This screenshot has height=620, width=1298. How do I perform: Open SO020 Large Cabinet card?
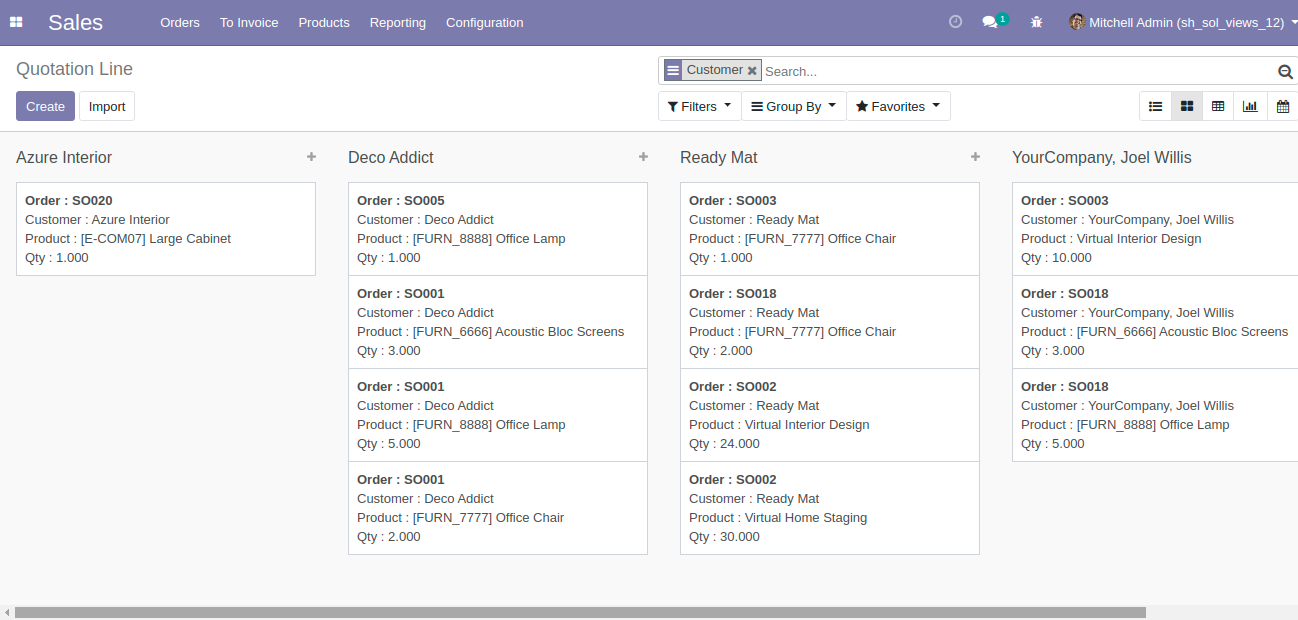tap(166, 229)
